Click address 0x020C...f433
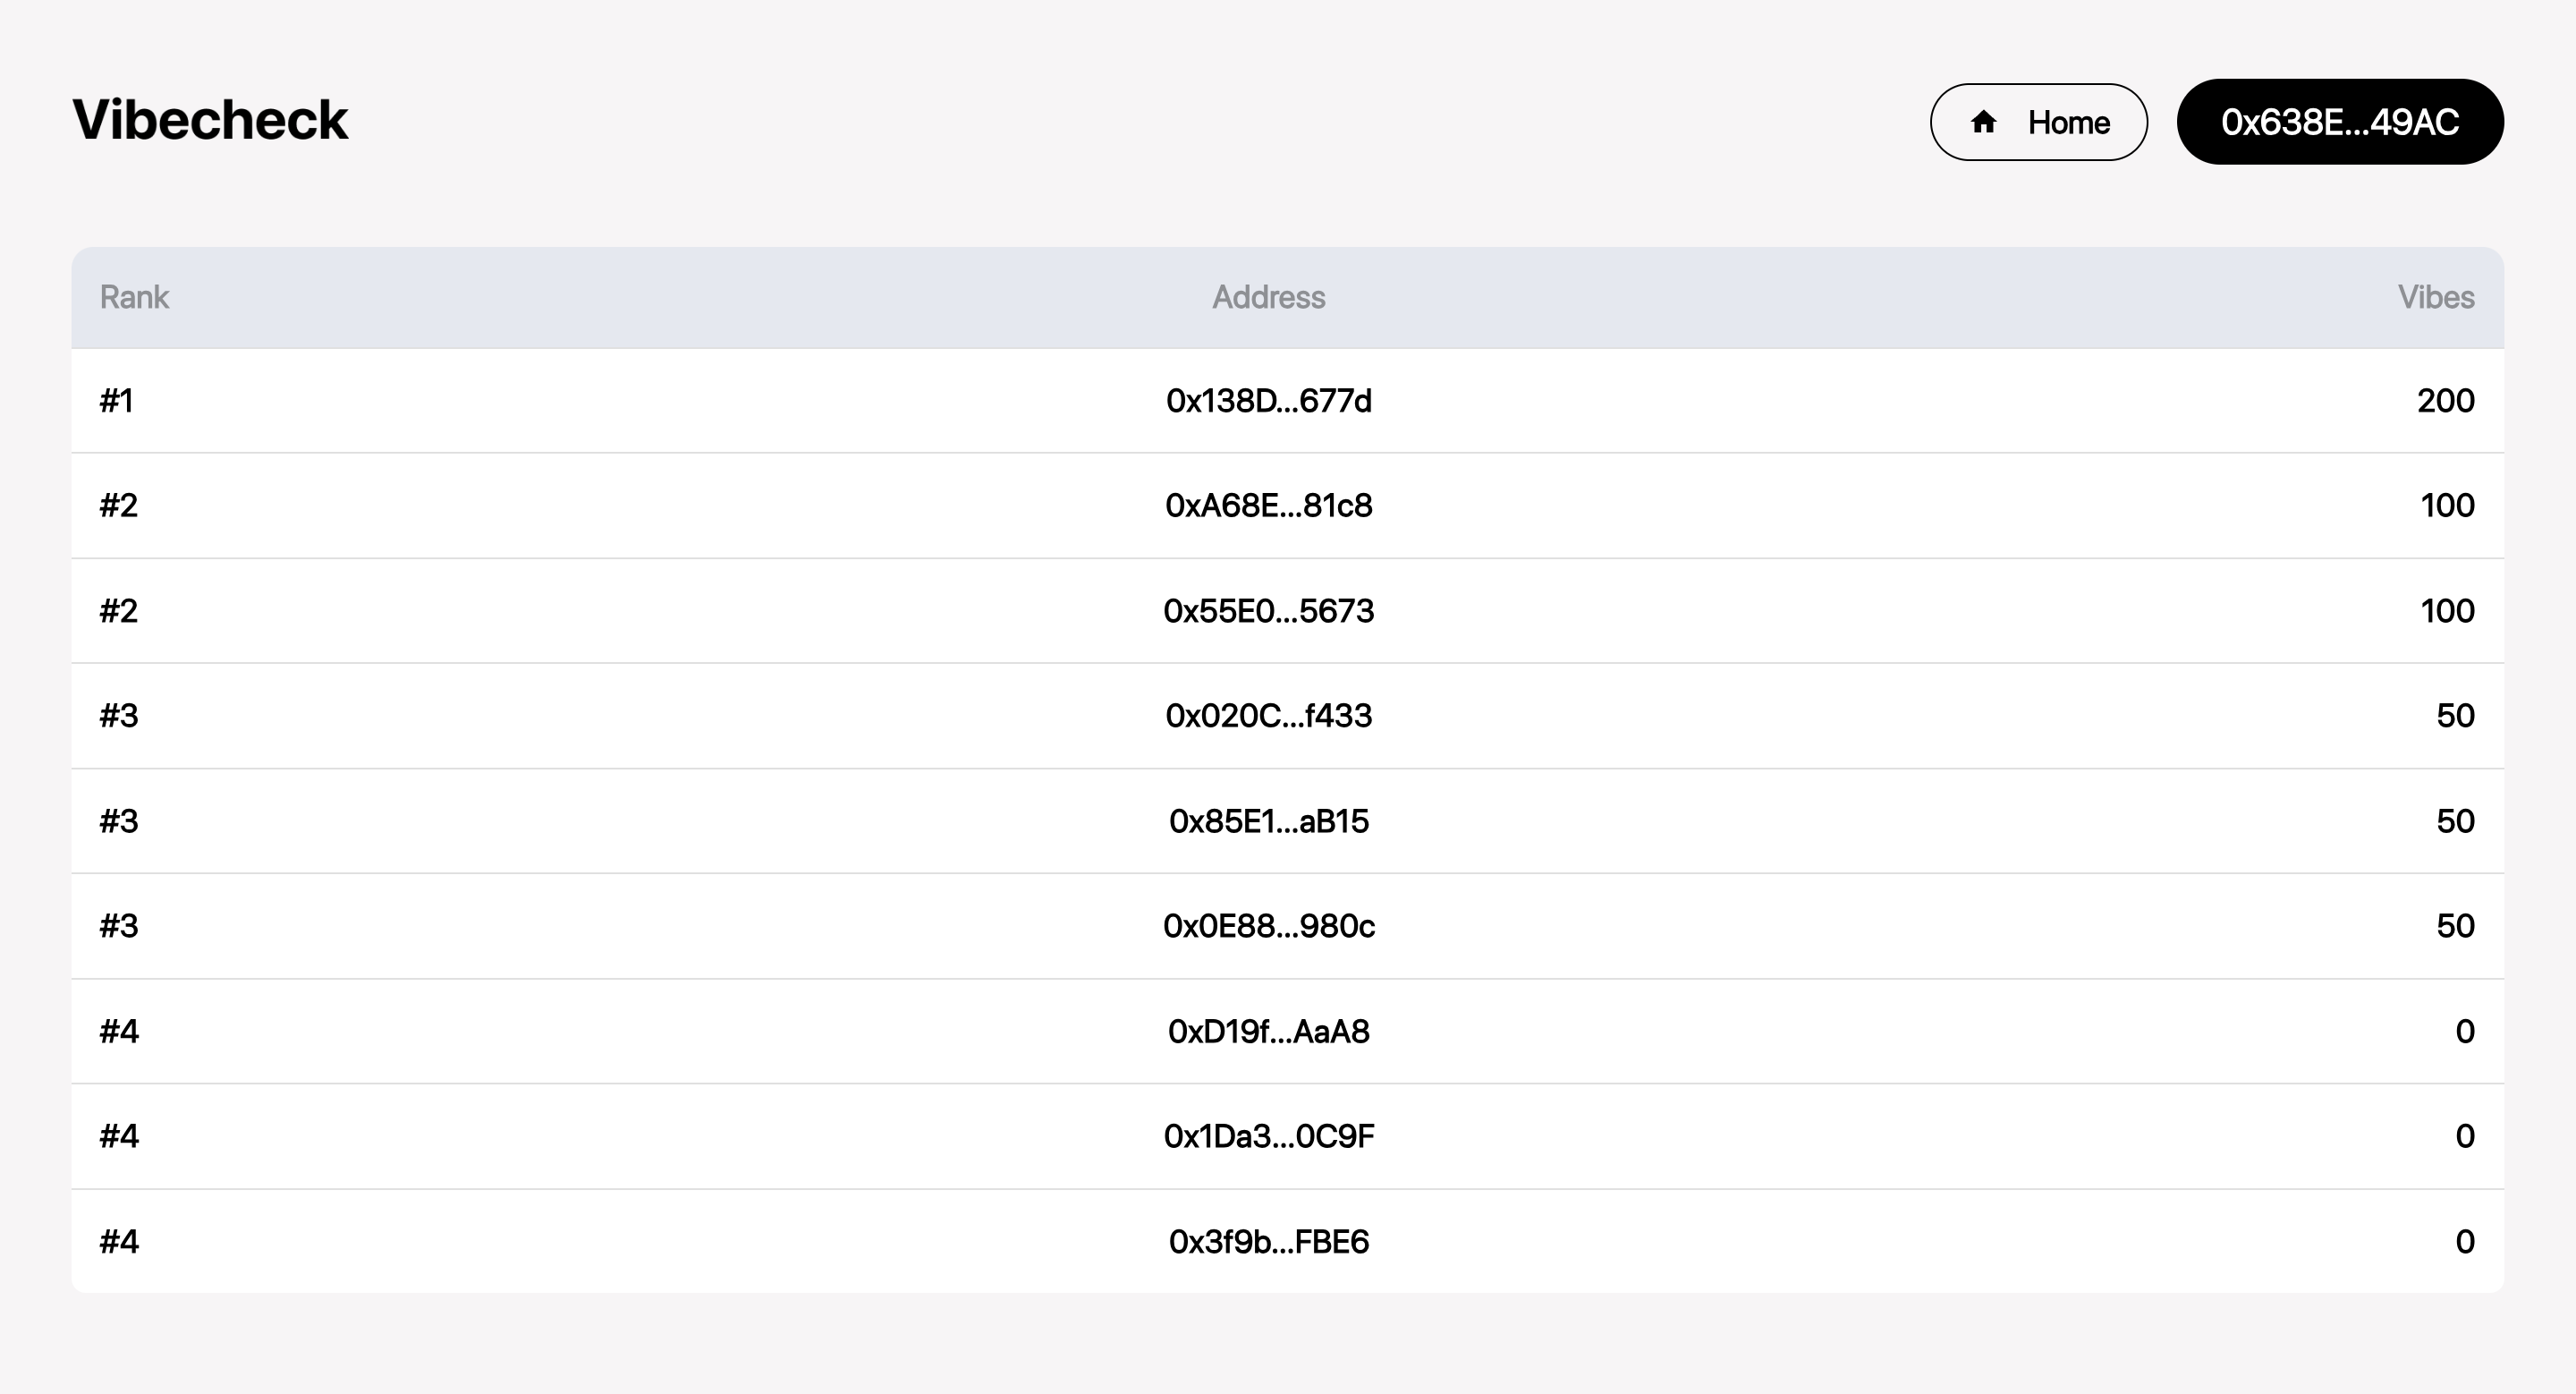The width and height of the screenshot is (2576, 1394). click(x=1268, y=716)
